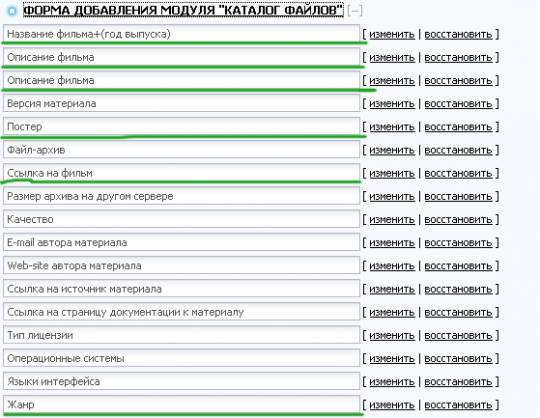
Task: Collapse the form section with [–] toggle
Action: tap(355, 11)
